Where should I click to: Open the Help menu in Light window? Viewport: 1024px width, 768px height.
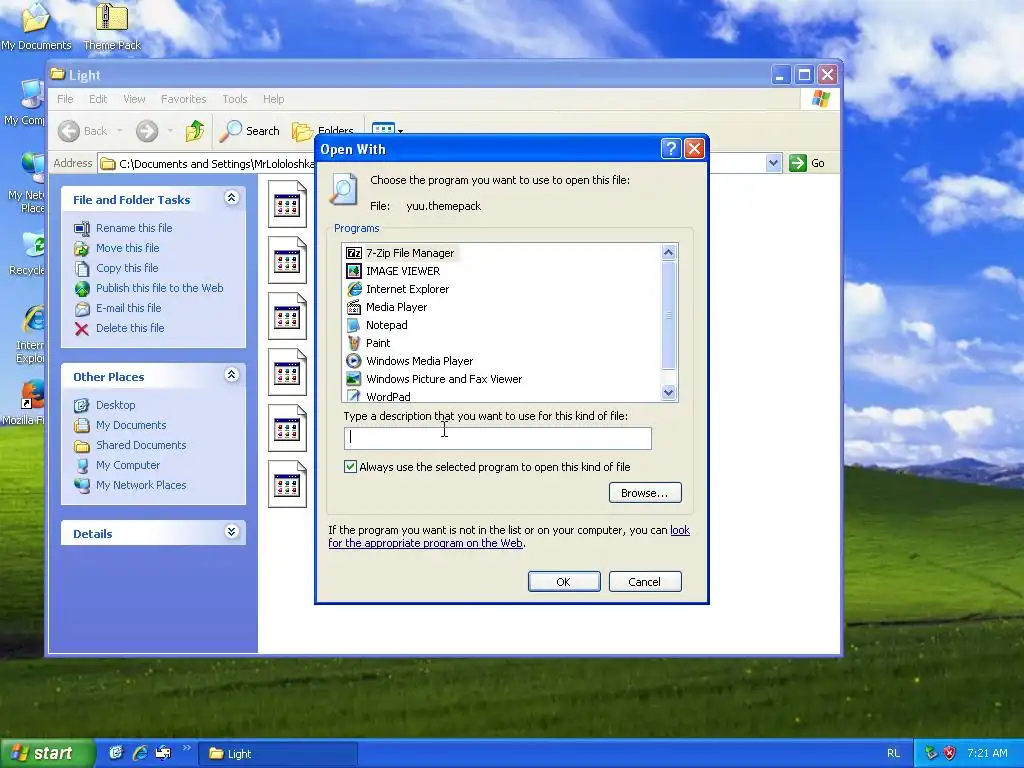(x=274, y=99)
